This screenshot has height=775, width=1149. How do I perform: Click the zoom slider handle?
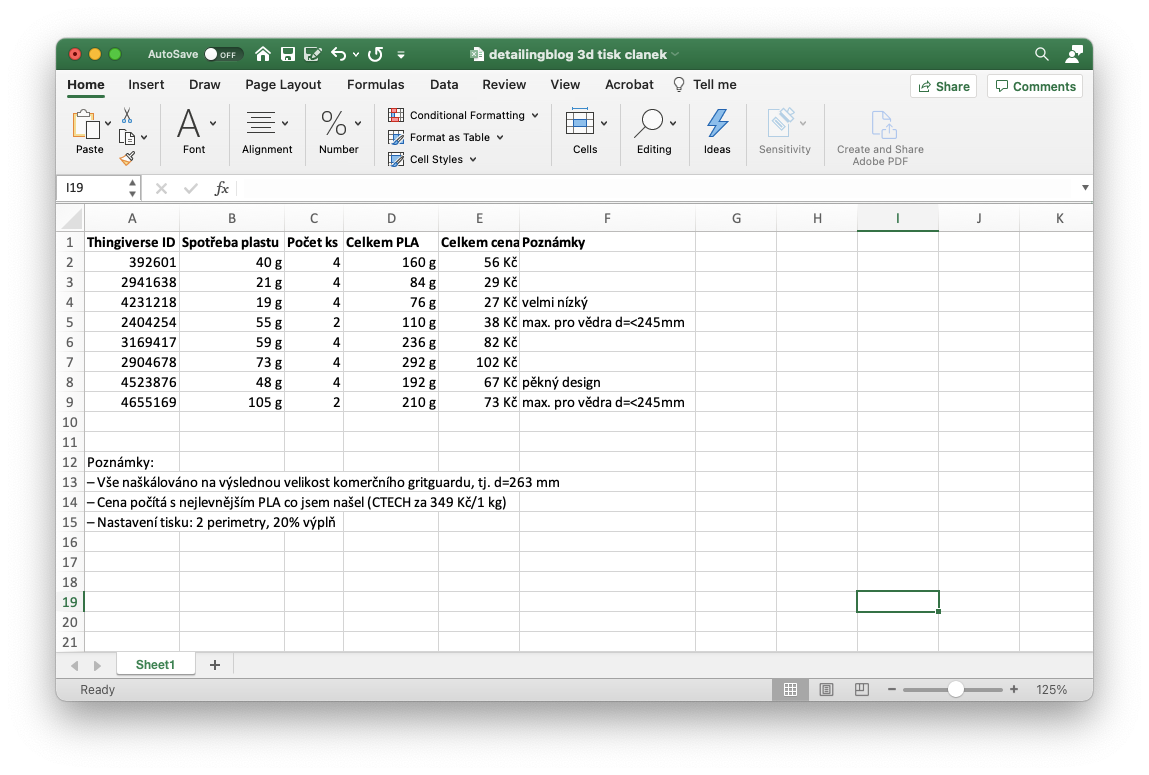(x=956, y=690)
